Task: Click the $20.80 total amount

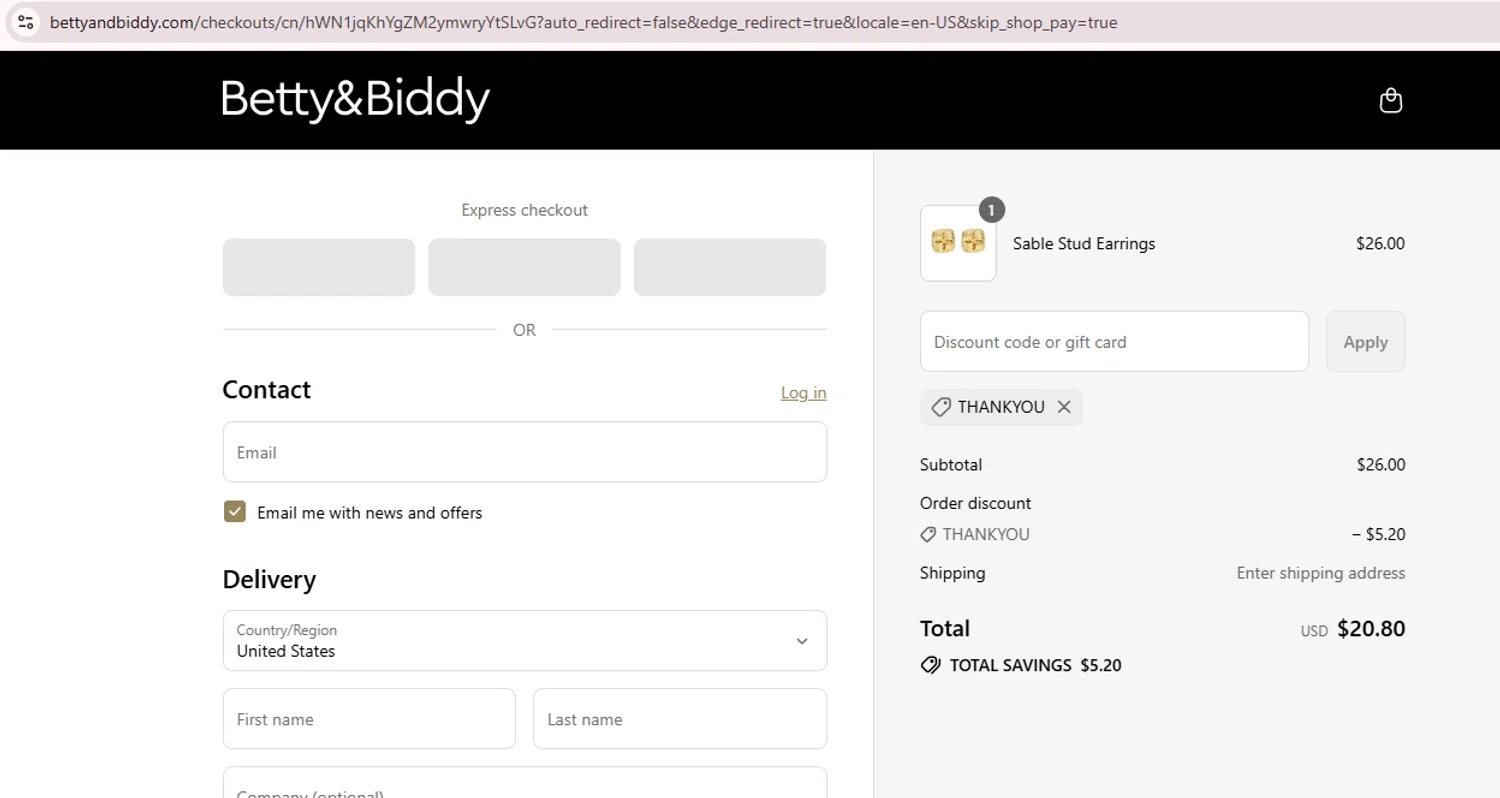Action: point(1371,629)
